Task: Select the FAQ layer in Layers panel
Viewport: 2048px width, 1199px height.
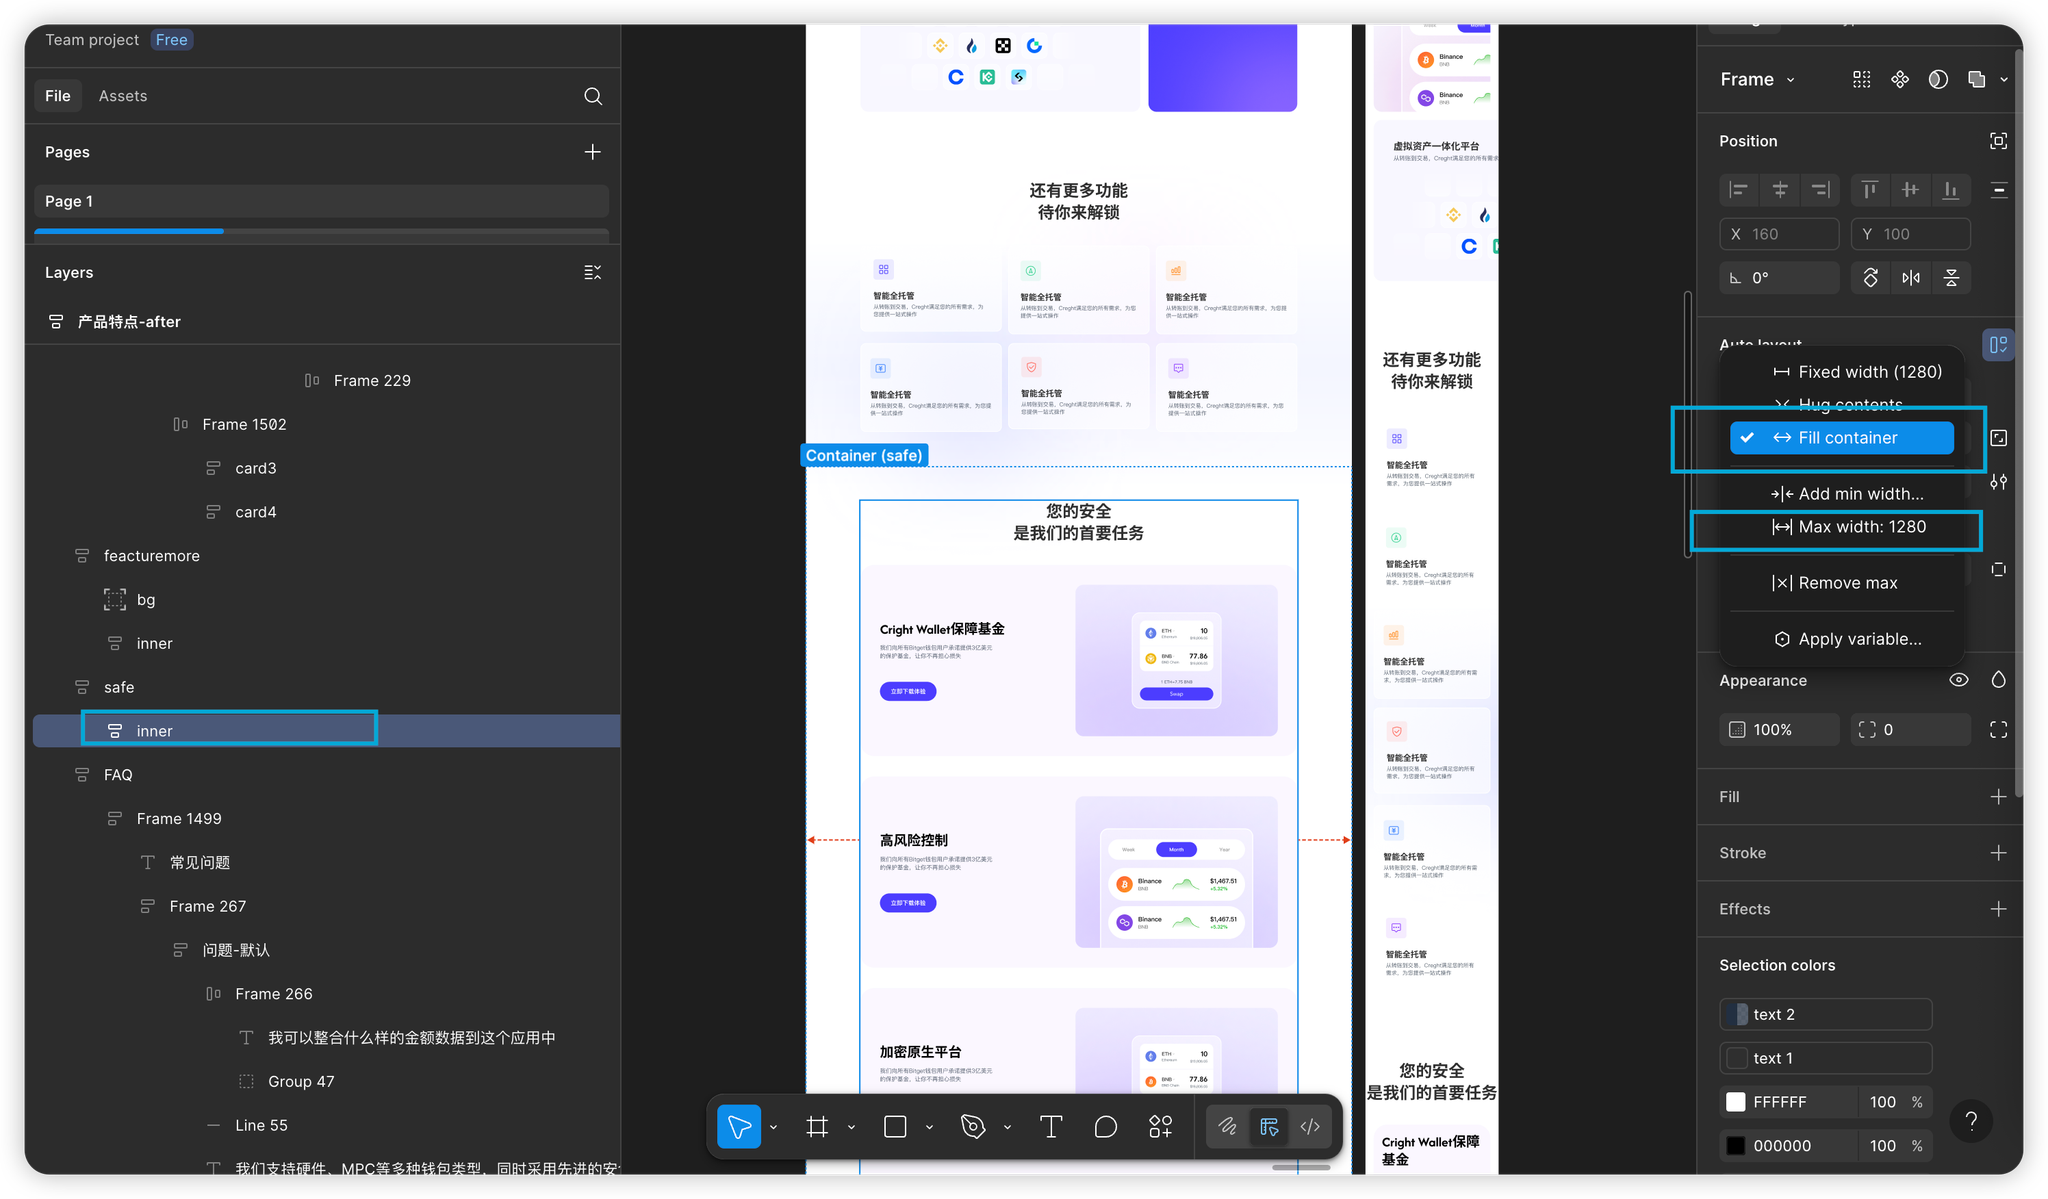Action: click(118, 775)
